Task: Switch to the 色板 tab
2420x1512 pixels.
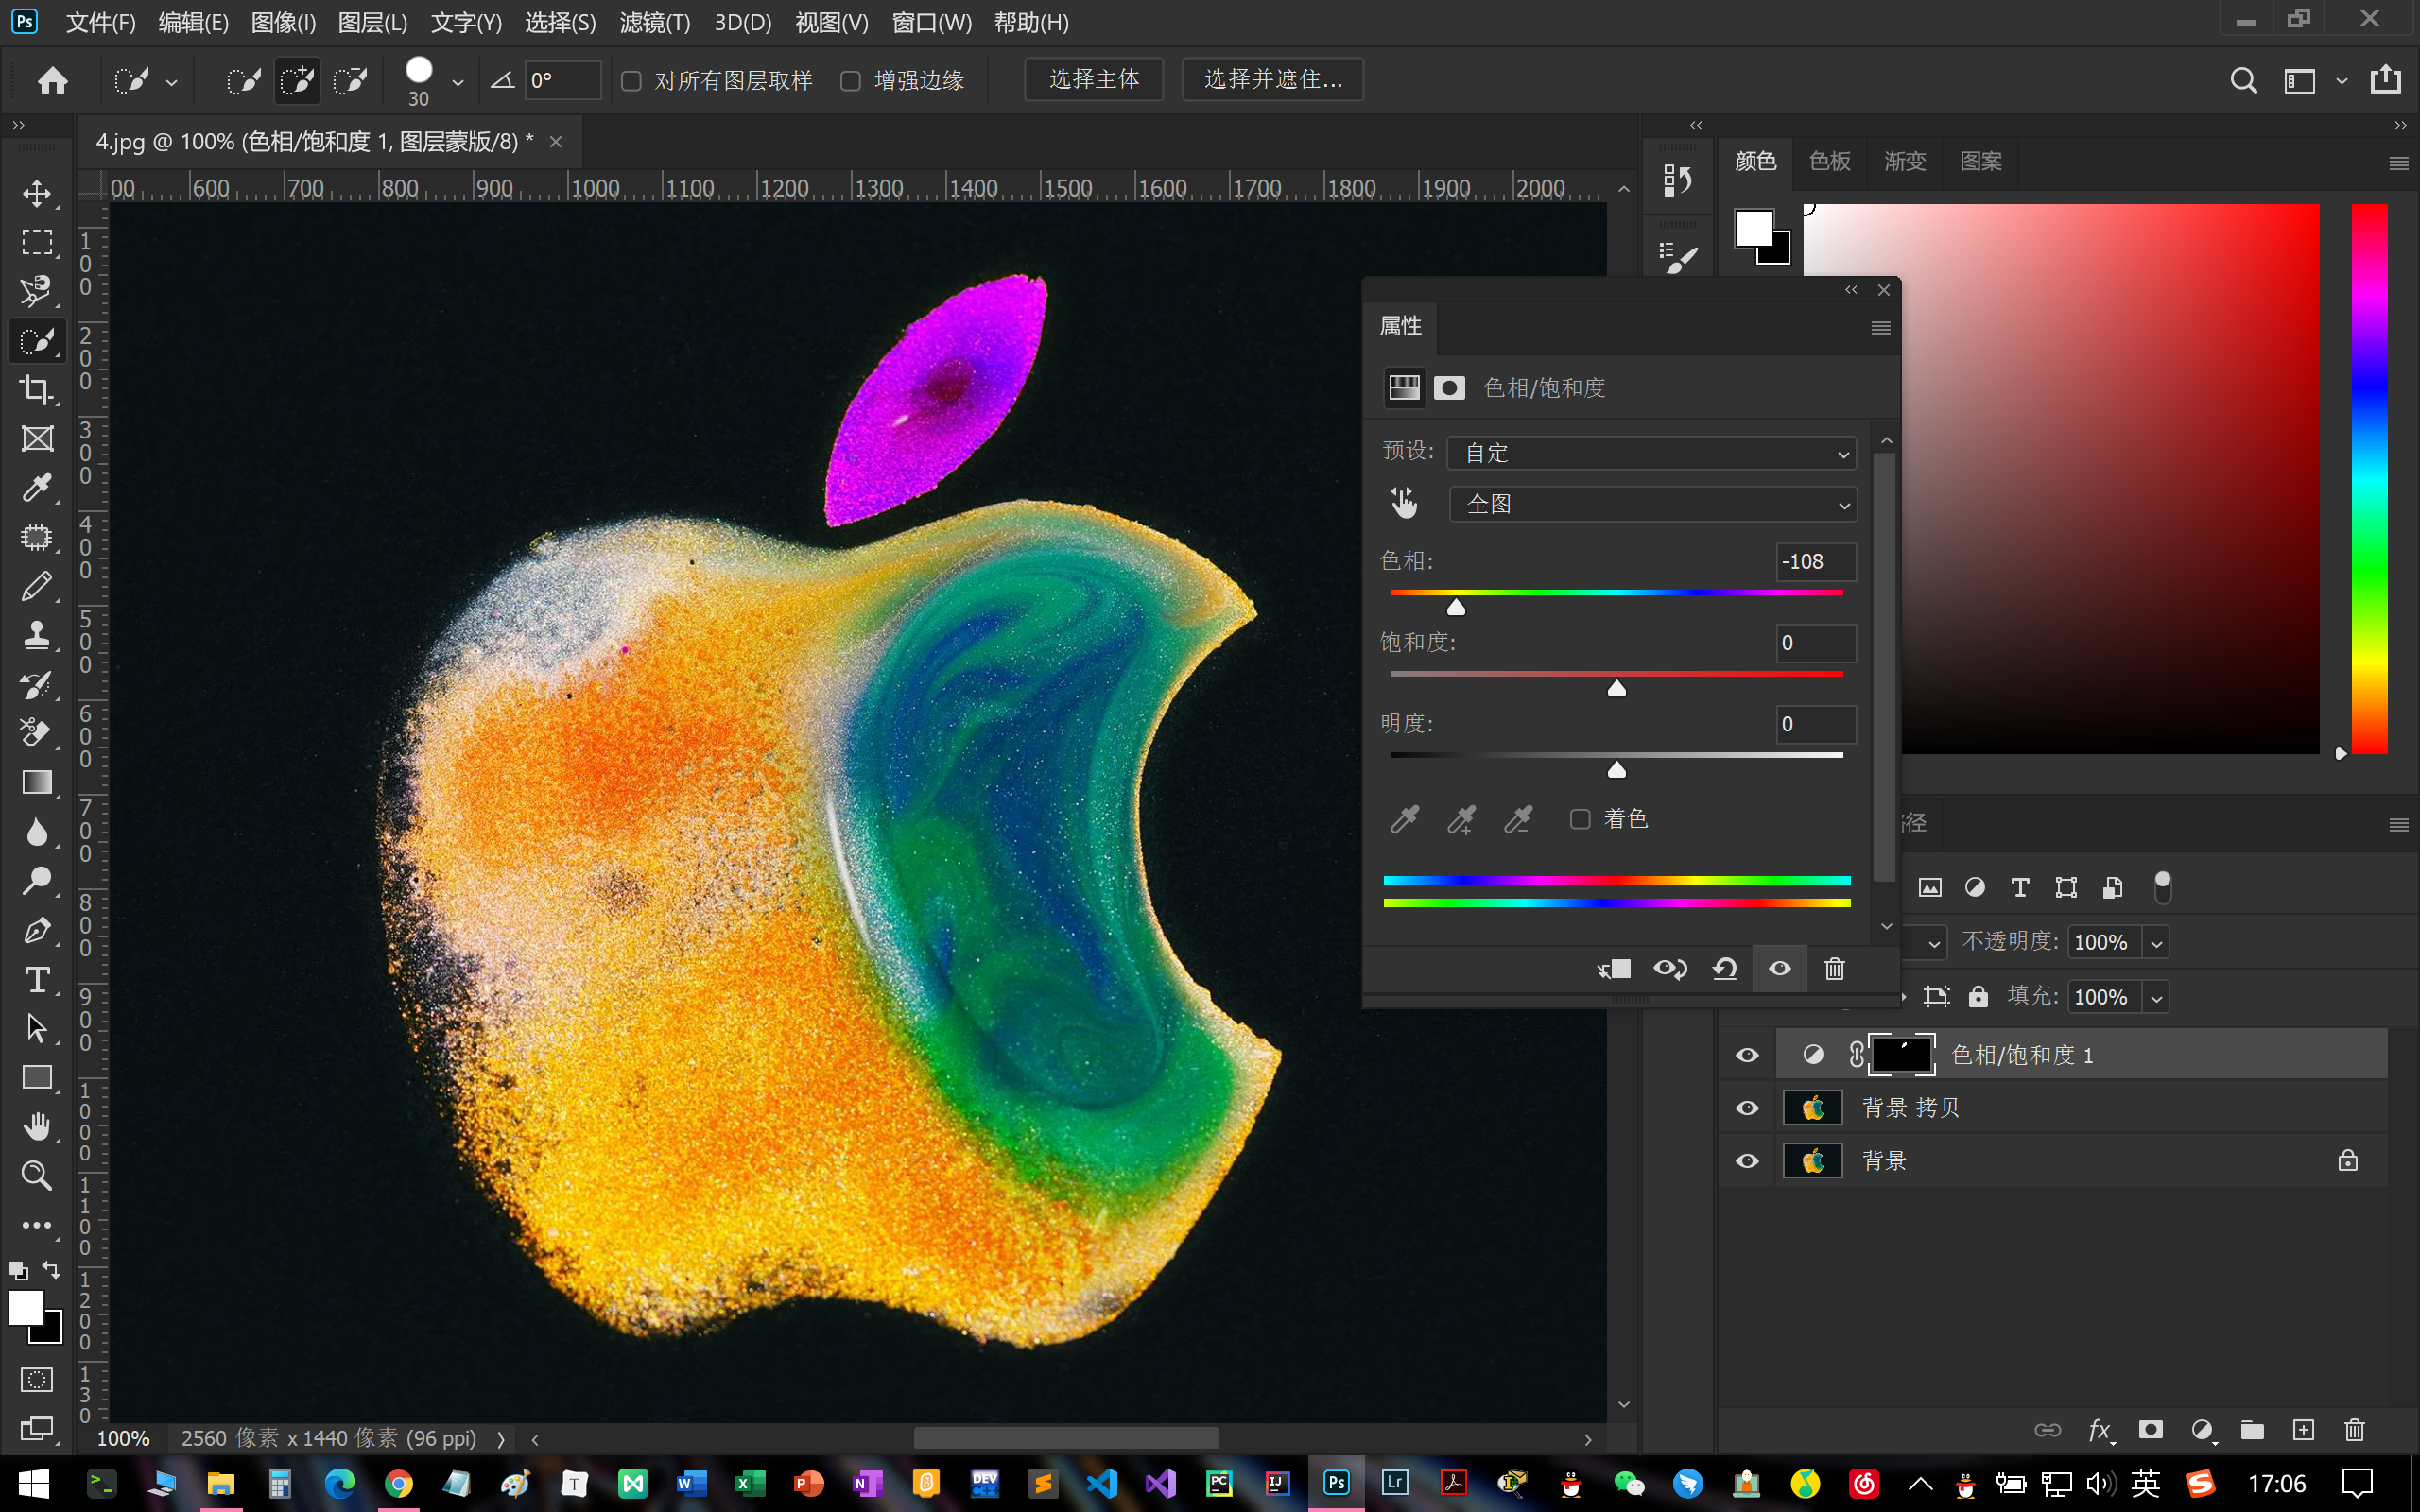Action: pos(1829,161)
